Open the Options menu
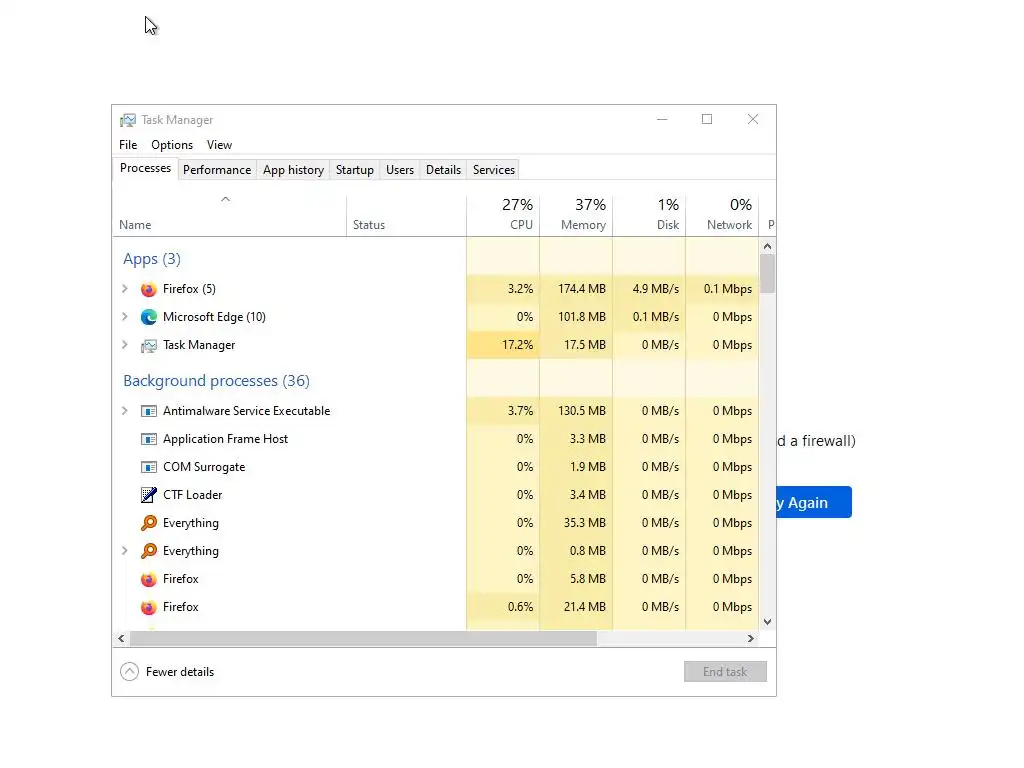The height and width of the screenshot is (768, 1024). pos(172,145)
